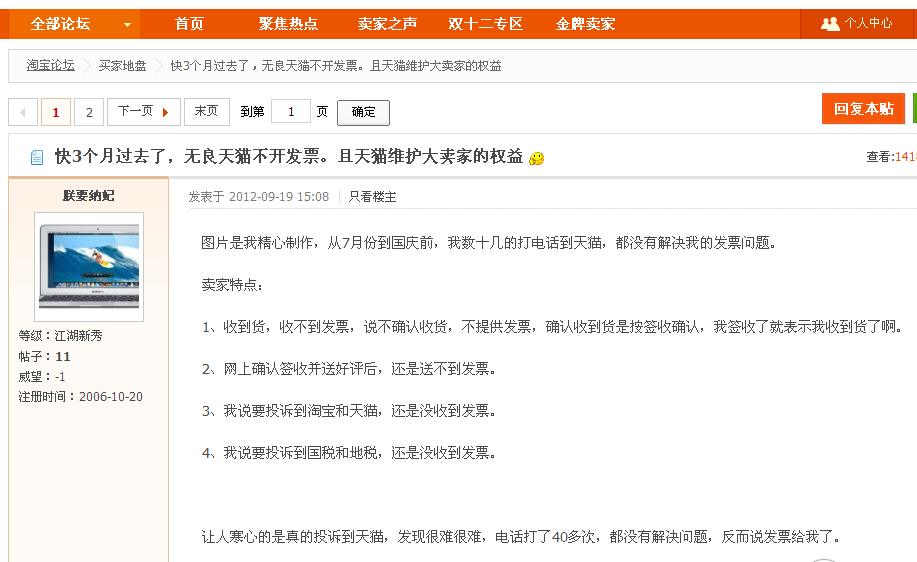Viewport: 917px width, 562px height.
Task: Open author 朕要纳妃 profile name
Action: click(89, 195)
